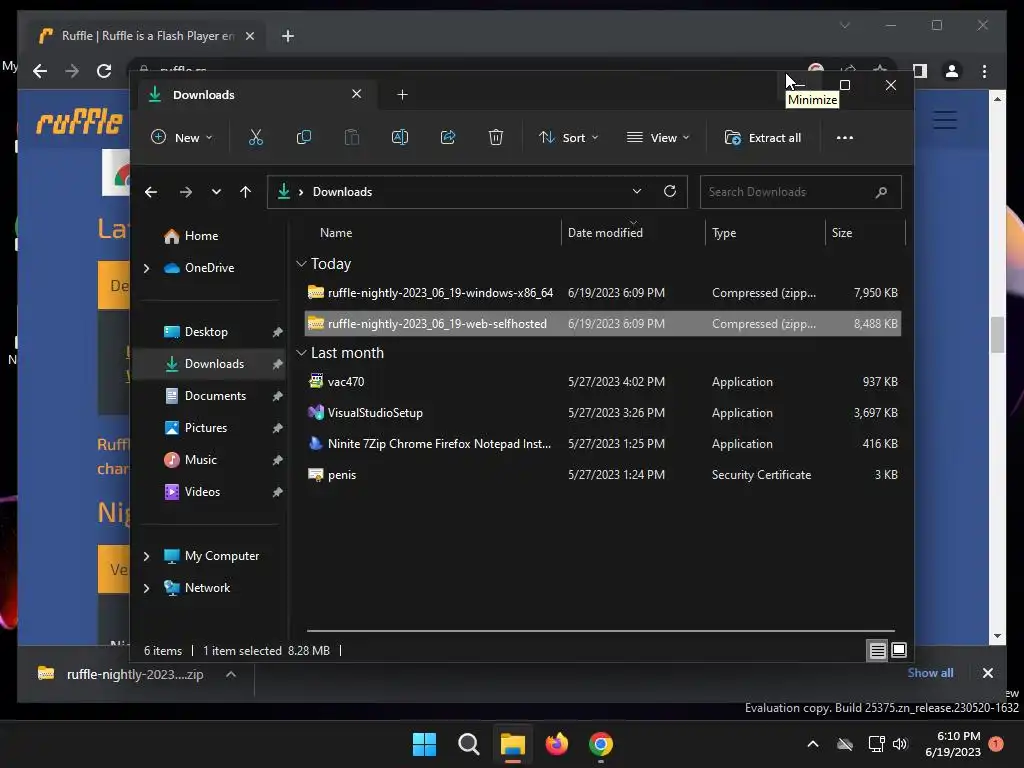The height and width of the screenshot is (768, 1024).
Task: Expand OneDrive in navigation pane
Action: tap(146, 268)
